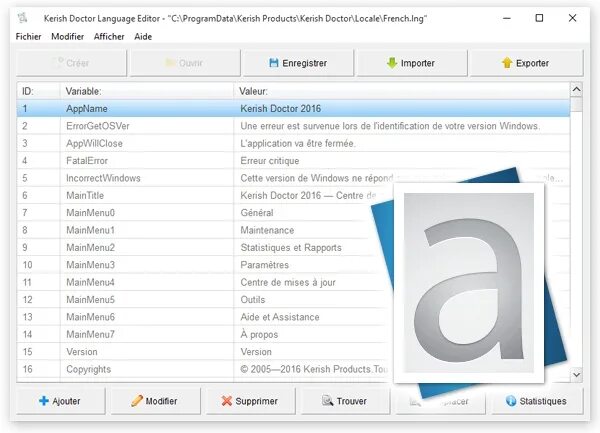Open the Afficher menu
This screenshot has width=600, height=433.
click(x=109, y=37)
